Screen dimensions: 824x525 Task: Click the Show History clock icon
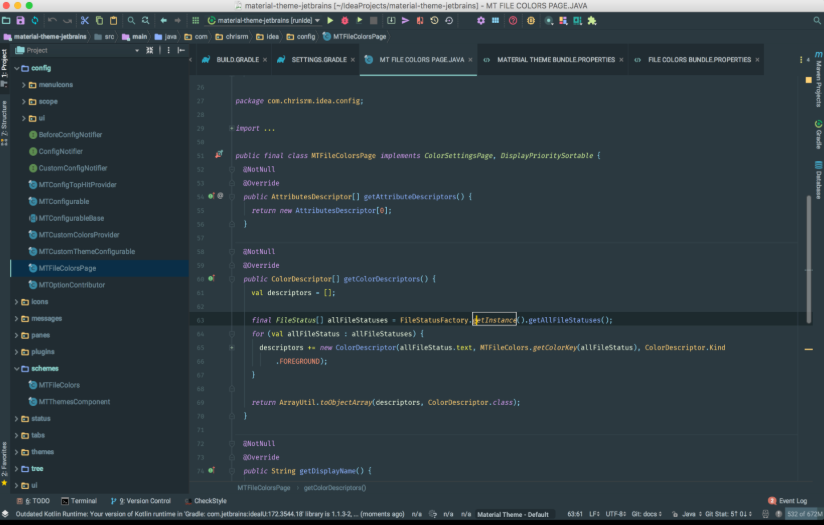pyautogui.click(x=435, y=20)
